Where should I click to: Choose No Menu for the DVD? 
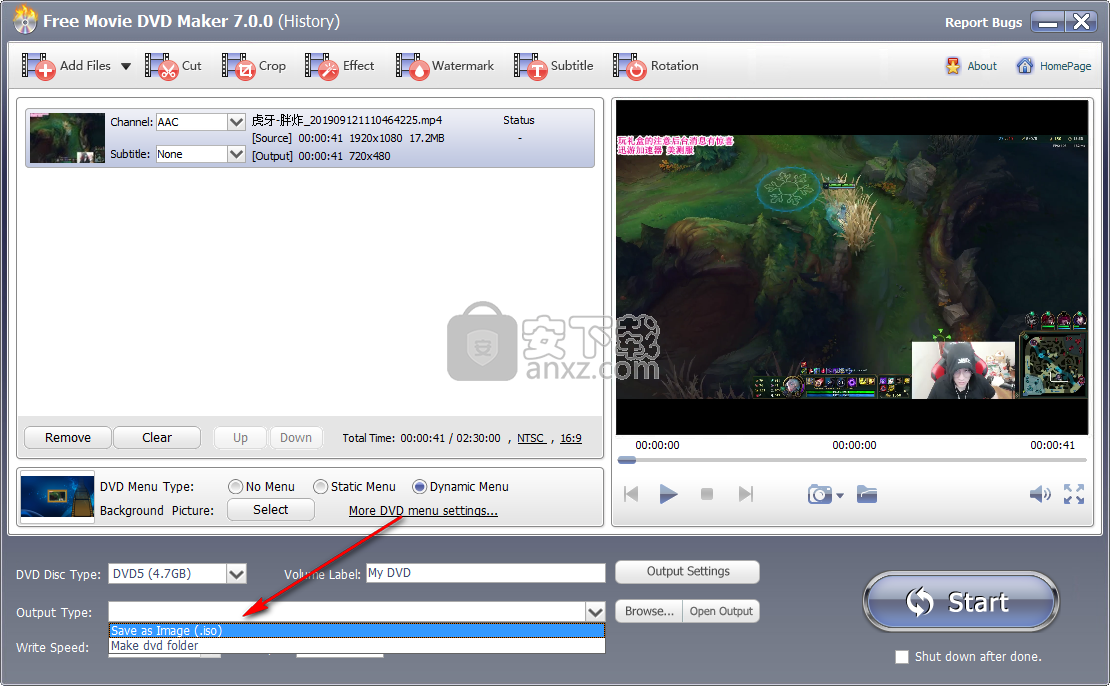[x=238, y=486]
